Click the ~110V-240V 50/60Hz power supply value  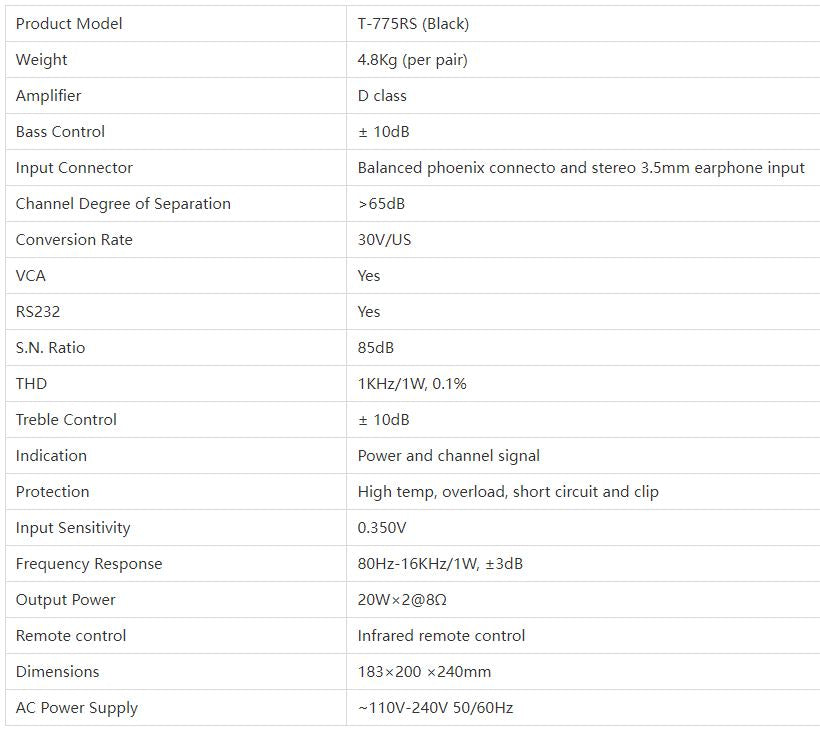435,708
